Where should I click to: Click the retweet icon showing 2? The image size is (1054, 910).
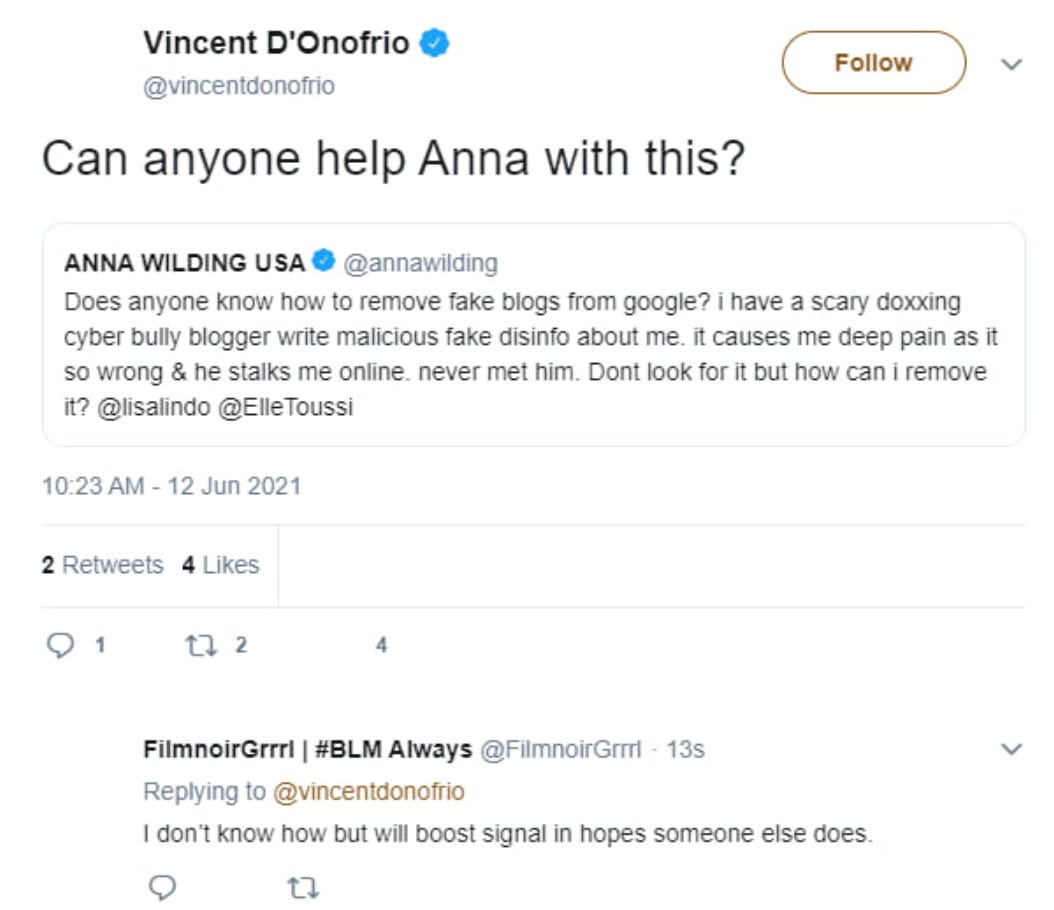(201, 646)
